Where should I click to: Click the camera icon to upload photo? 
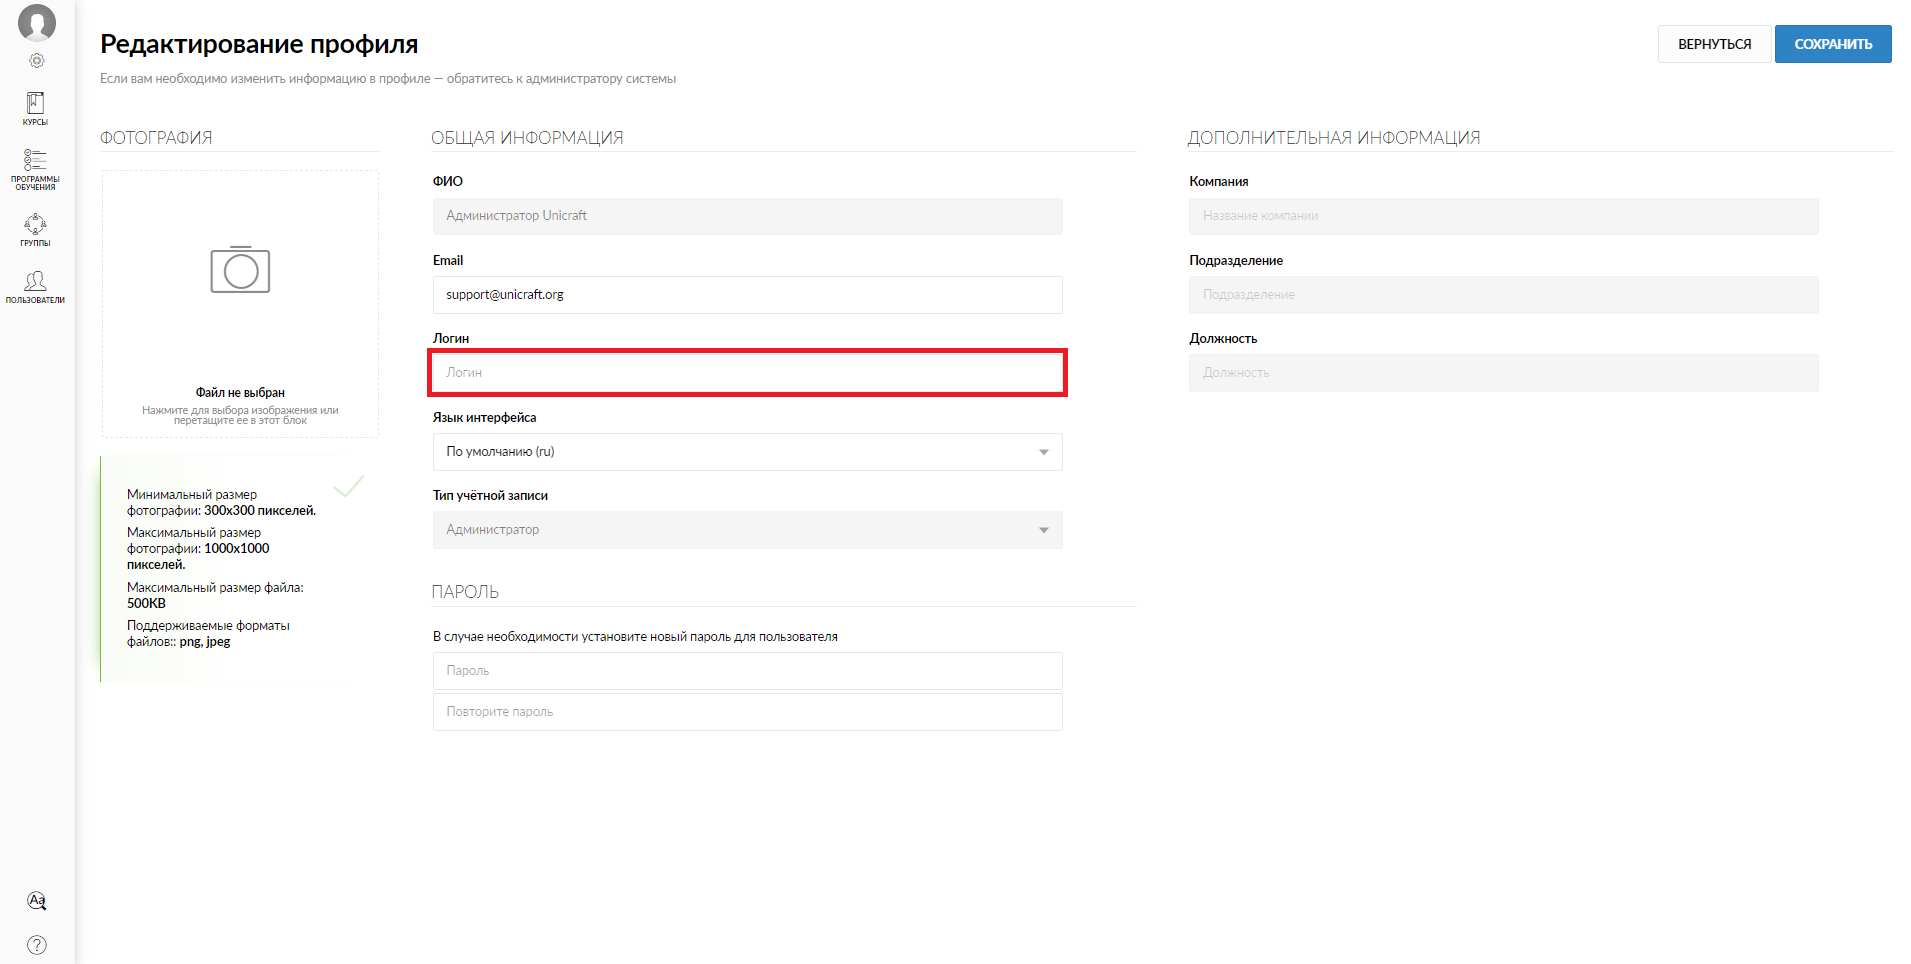(240, 270)
